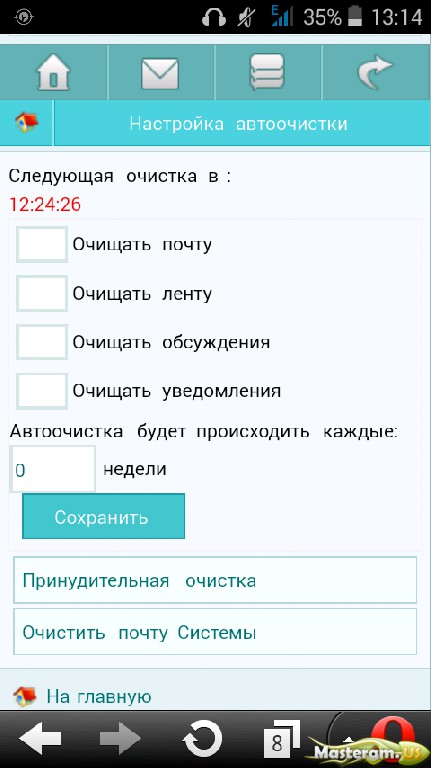Image resolution: width=431 pixels, height=768 pixels.
Task: Open mail via the envelope icon
Action: pos(160,73)
